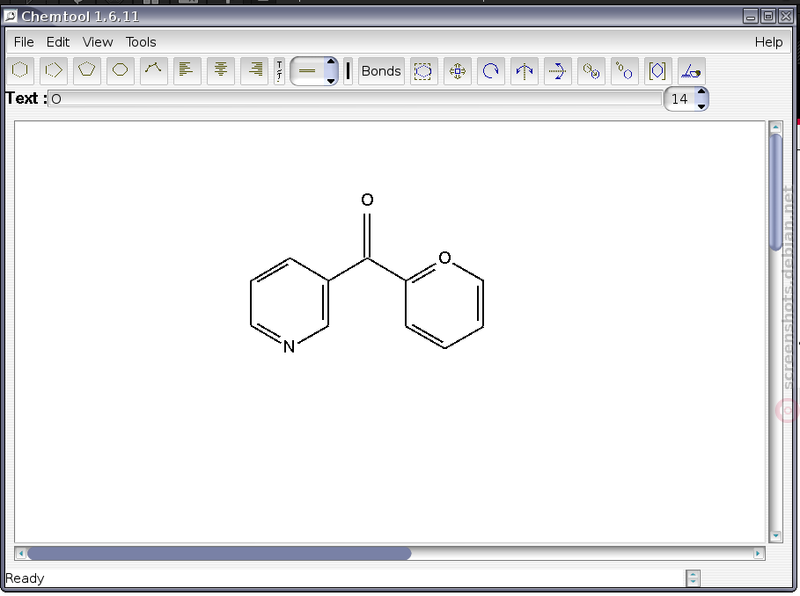800x596 pixels.
Task: Click the marquee select icon
Action: pyautogui.click(x=423, y=71)
